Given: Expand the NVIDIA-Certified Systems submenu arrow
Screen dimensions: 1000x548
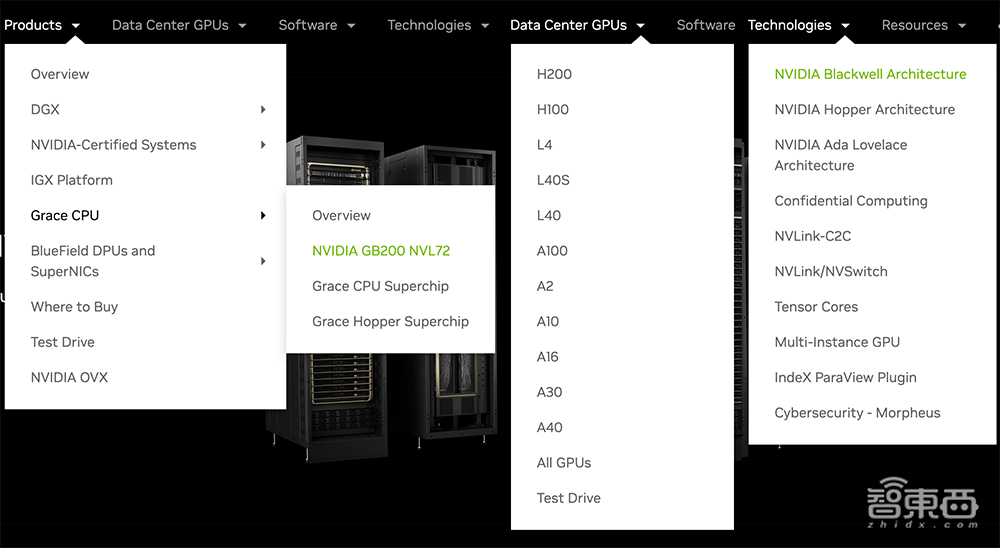Looking at the screenshot, I should click(x=263, y=145).
